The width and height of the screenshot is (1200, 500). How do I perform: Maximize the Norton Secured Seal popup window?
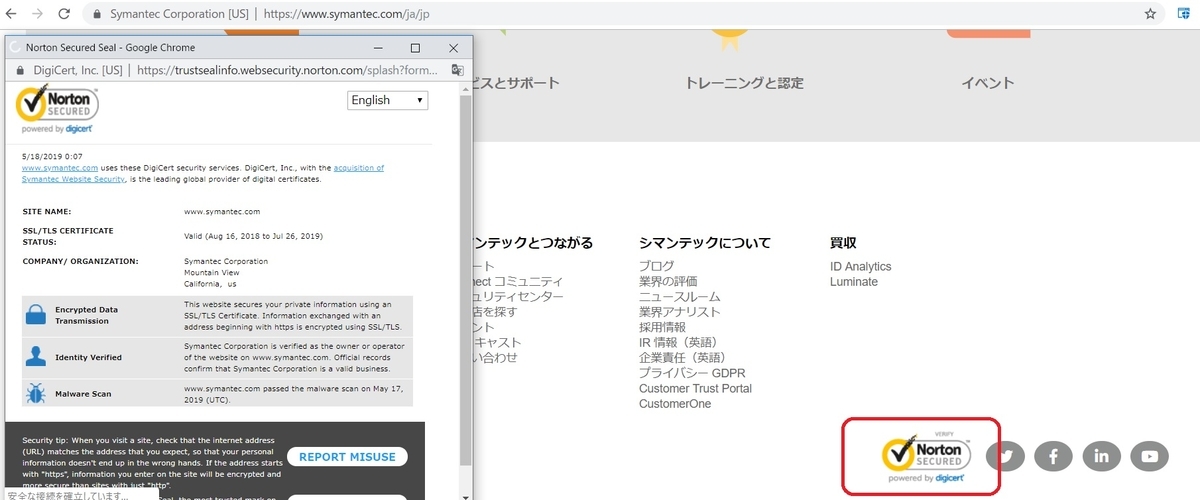(x=415, y=48)
